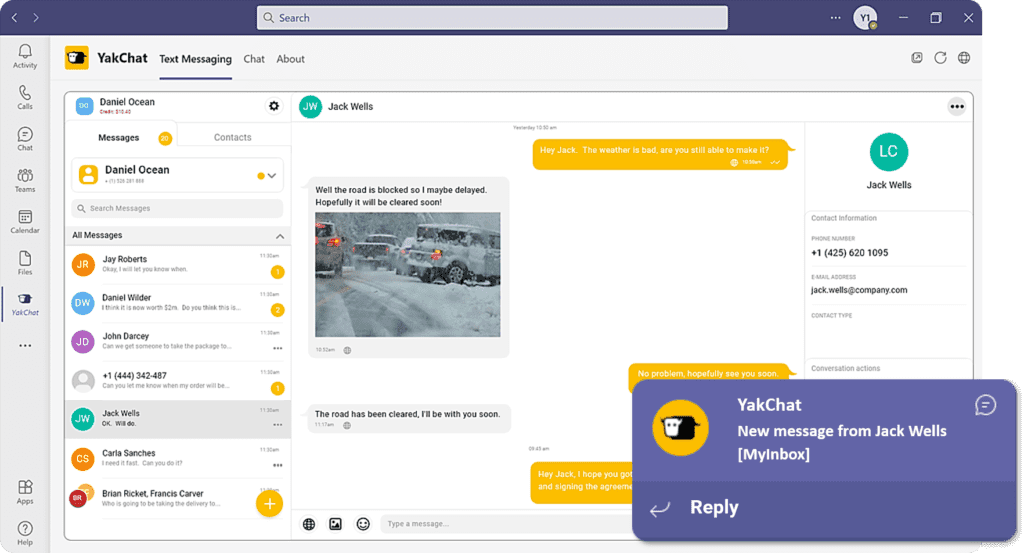The width and height of the screenshot is (1024, 553).
Task: Open the About tab
Action: 291,59
